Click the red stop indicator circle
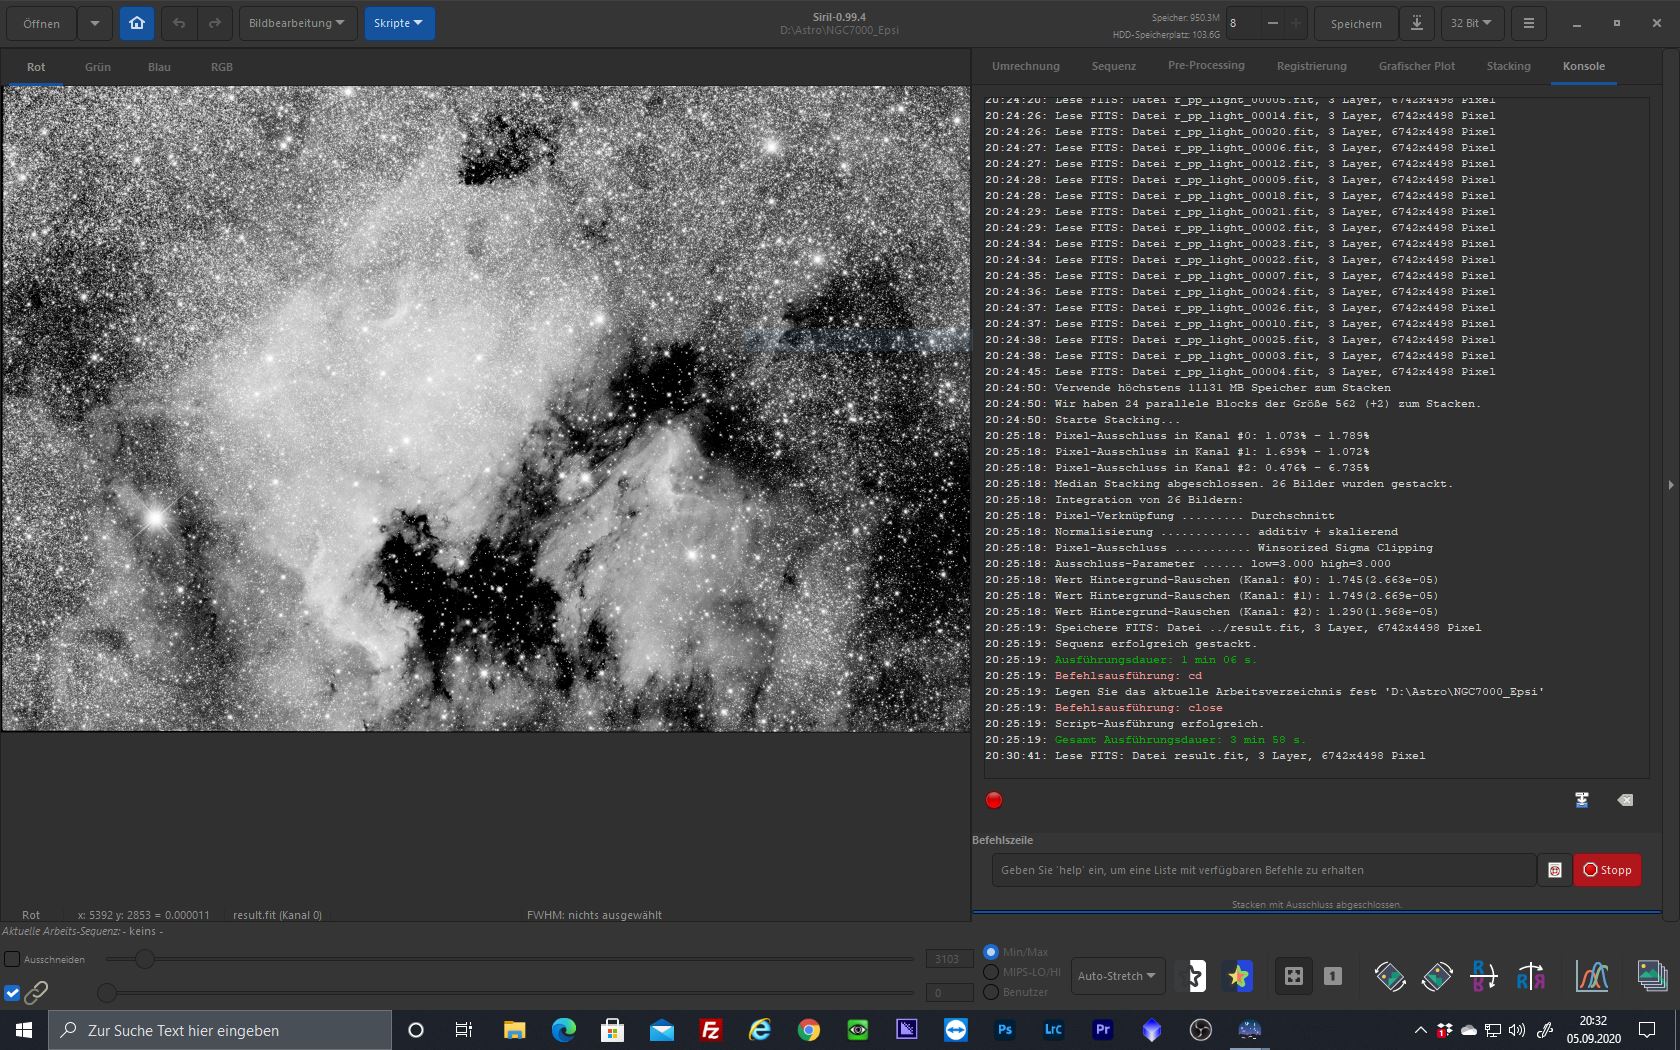Screen dimensions: 1680x1050 pos(994,800)
